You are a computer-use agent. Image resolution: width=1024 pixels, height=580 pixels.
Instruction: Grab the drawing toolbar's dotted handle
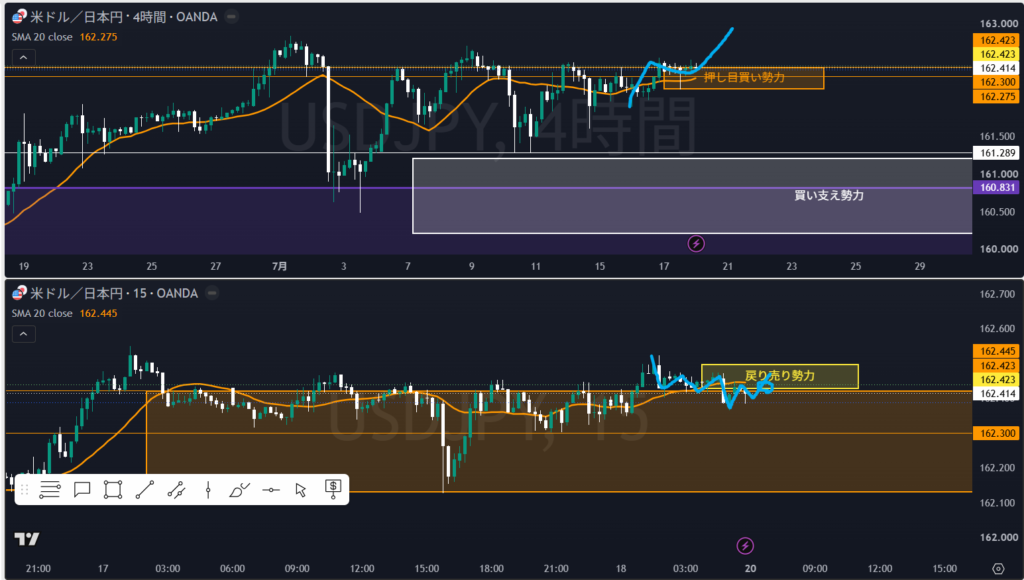24,489
